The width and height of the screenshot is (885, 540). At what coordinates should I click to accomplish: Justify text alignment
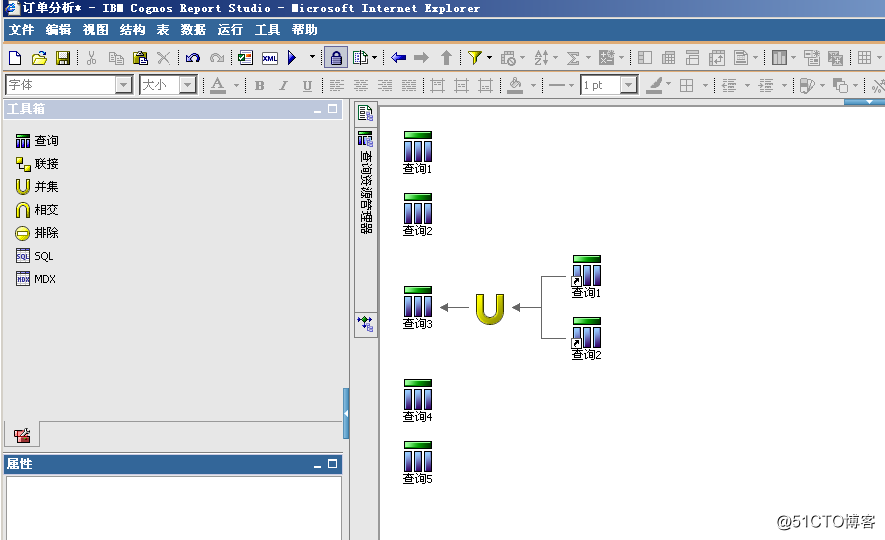click(x=409, y=86)
